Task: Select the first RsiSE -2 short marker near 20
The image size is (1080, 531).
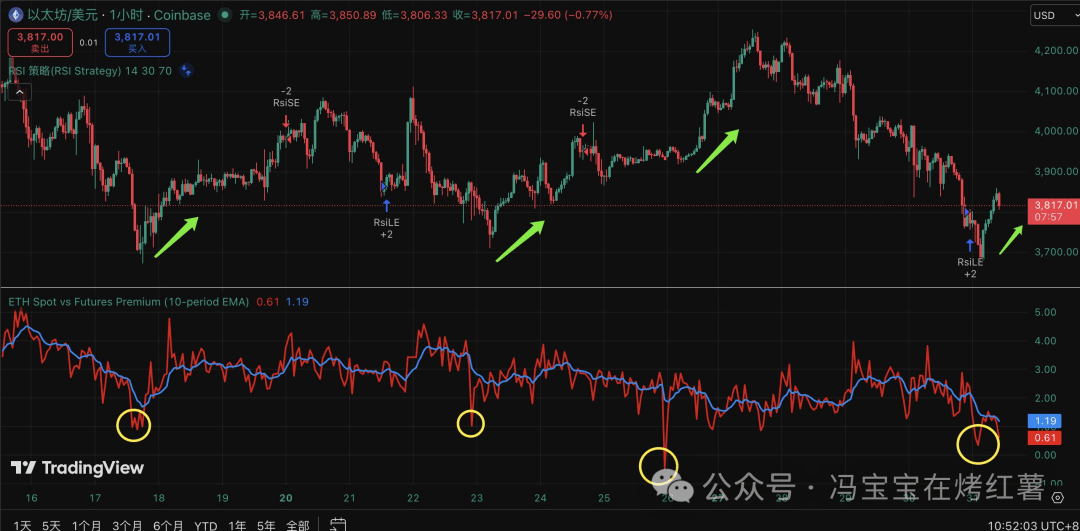Action: tap(286, 109)
